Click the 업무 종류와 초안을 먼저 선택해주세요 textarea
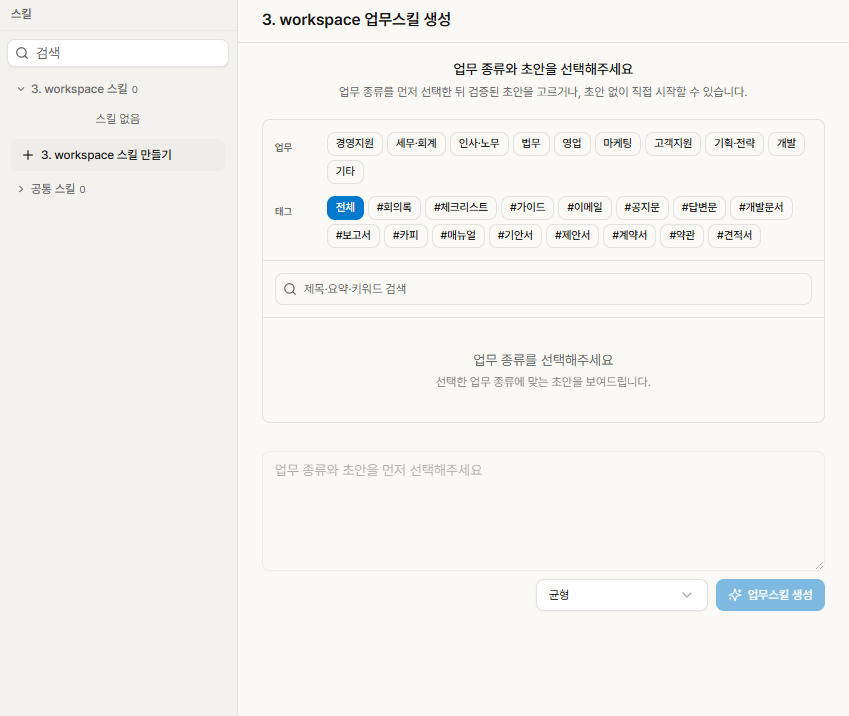This screenshot has height=716, width=849. click(543, 511)
